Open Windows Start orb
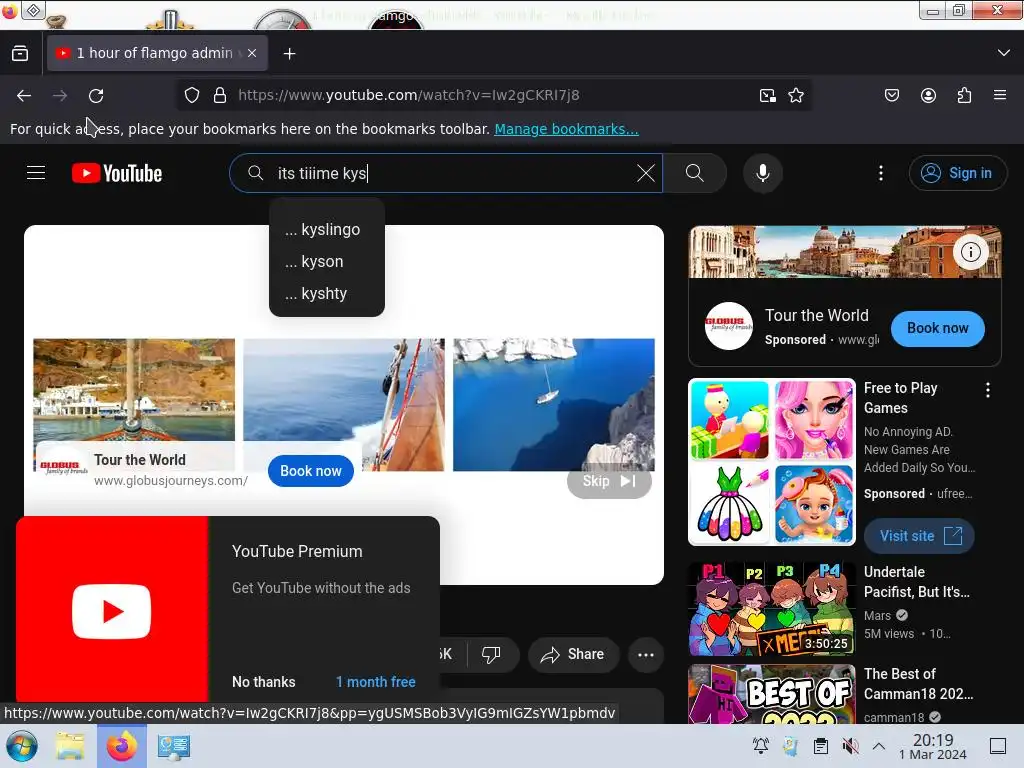The image size is (1024, 768). (22, 746)
